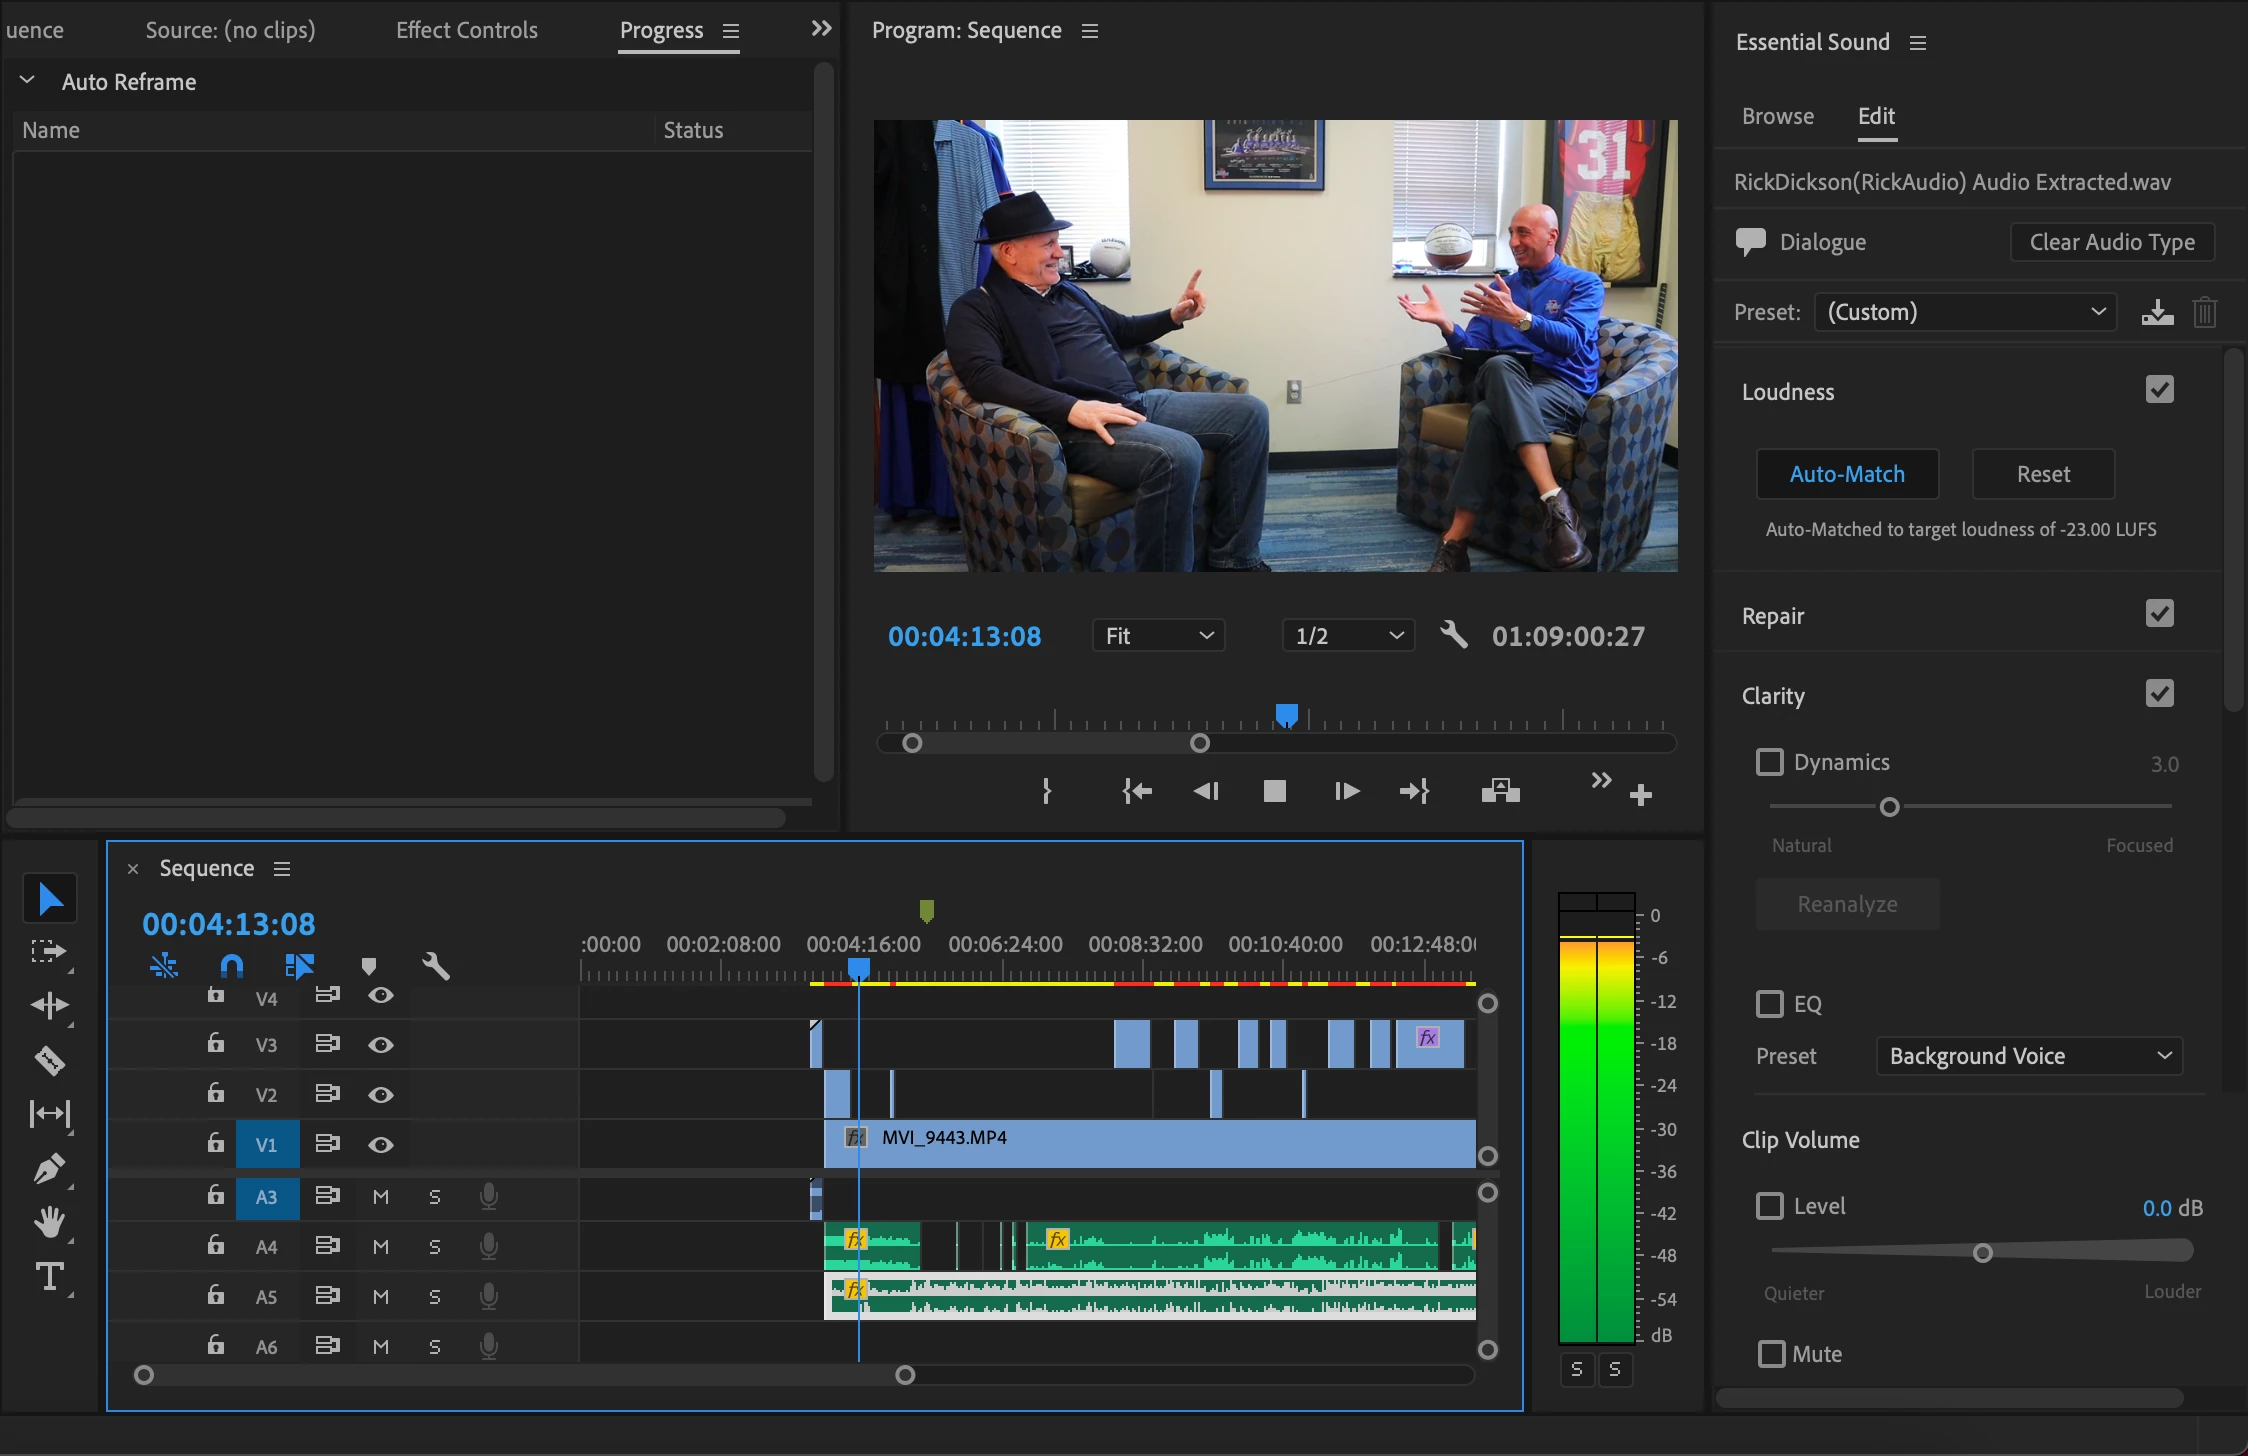Switch to the Effect Controls tab
The width and height of the screenshot is (2248, 1456).
point(466,30)
